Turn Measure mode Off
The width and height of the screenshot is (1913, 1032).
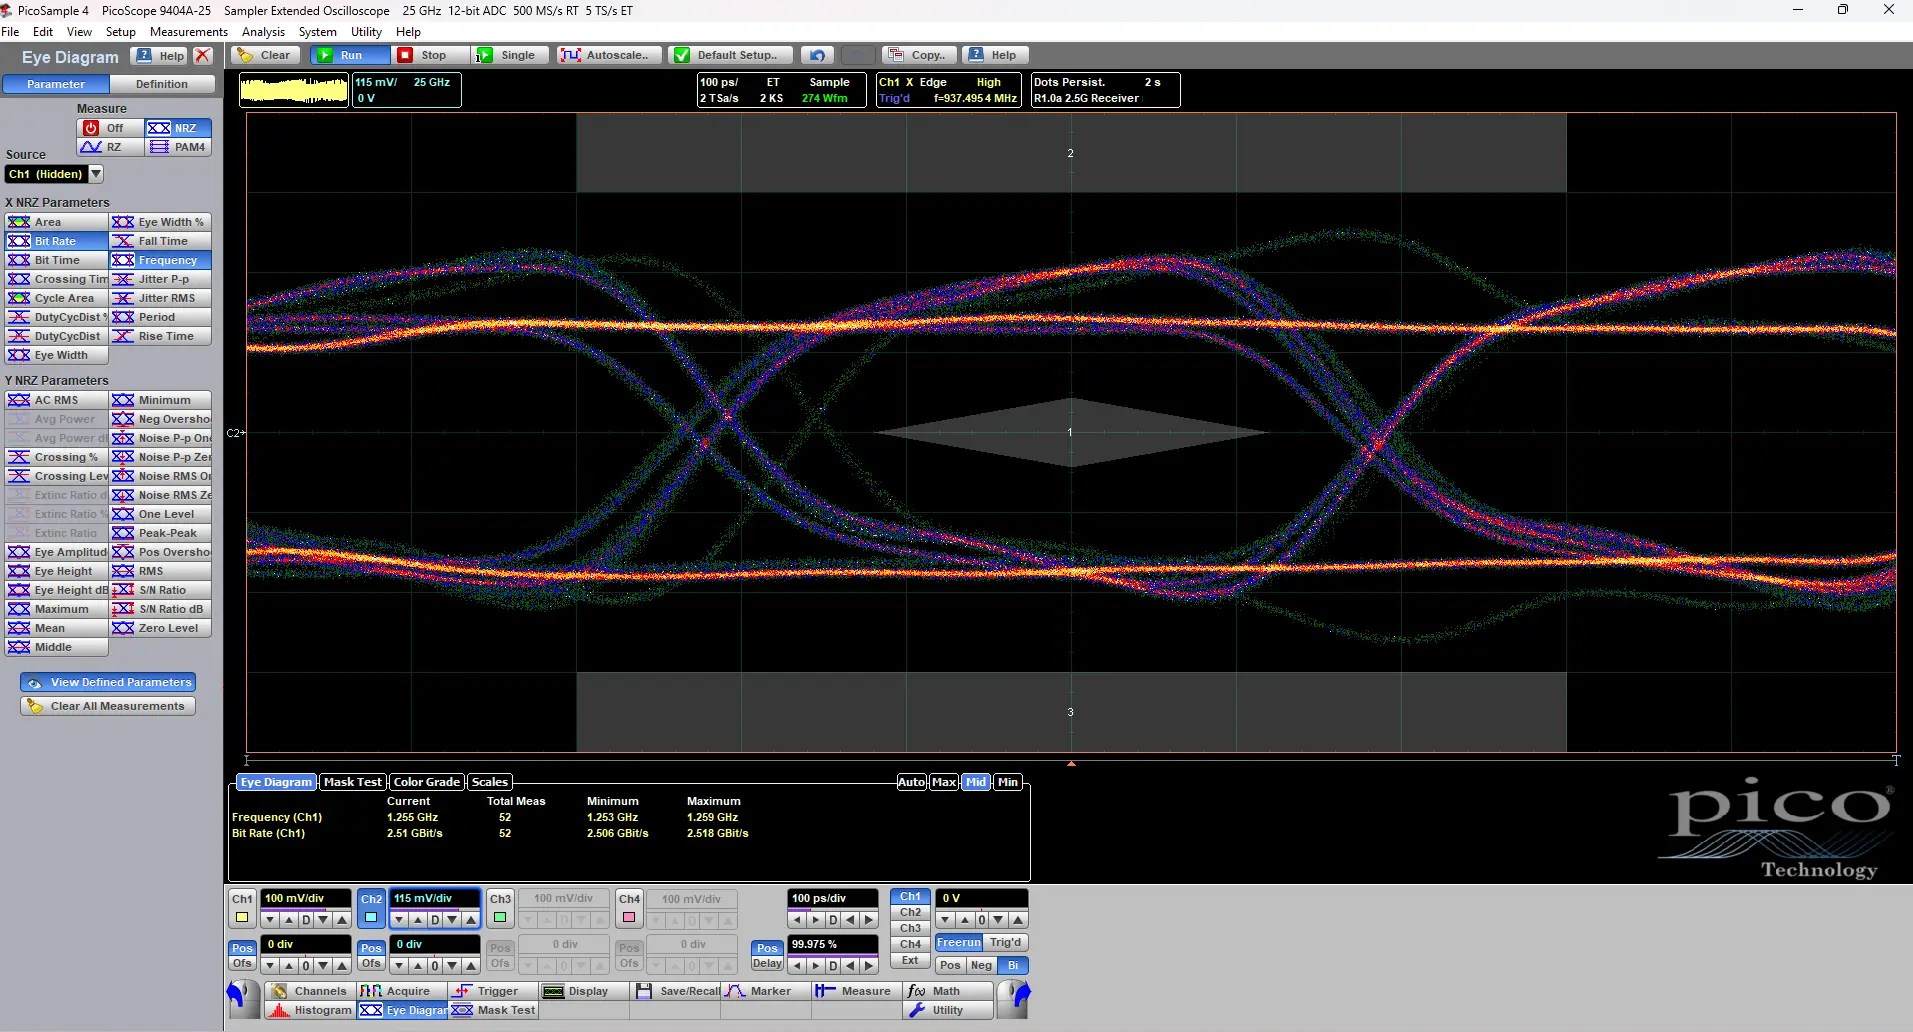(x=110, y=128)
